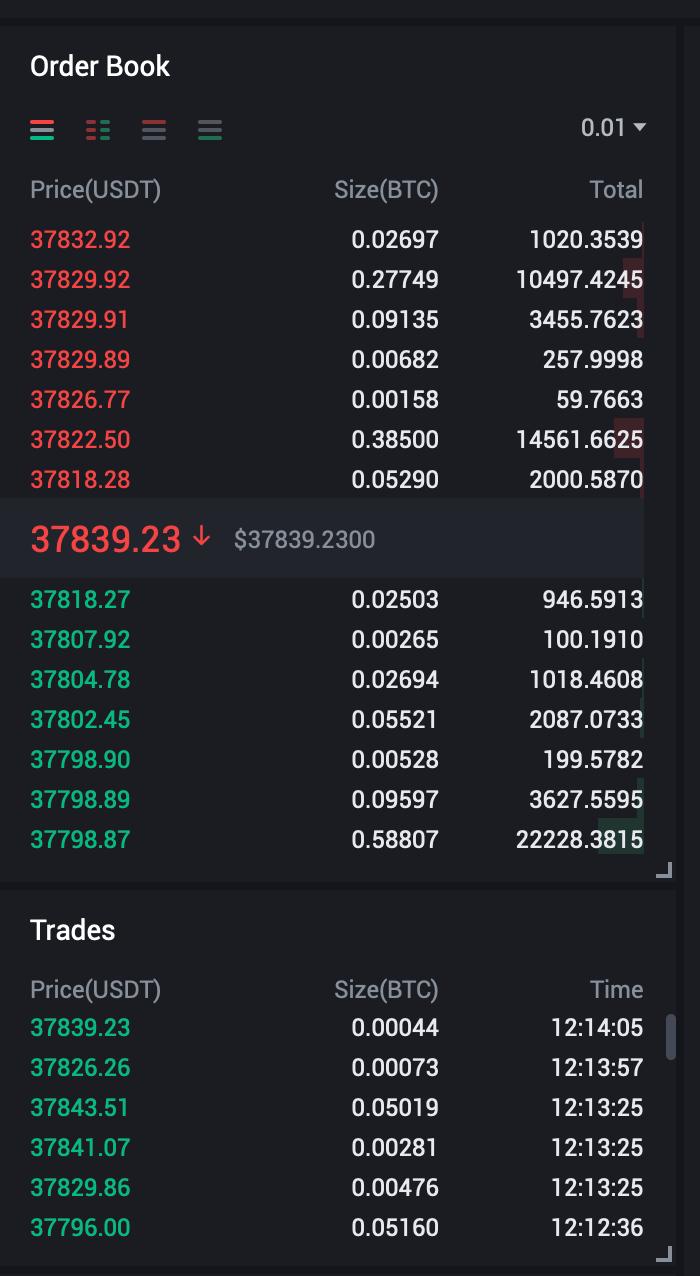Select bid price 37798.87 in the order book
Viewport: 700px width, 1276px height.
click(x=80, y=839)
